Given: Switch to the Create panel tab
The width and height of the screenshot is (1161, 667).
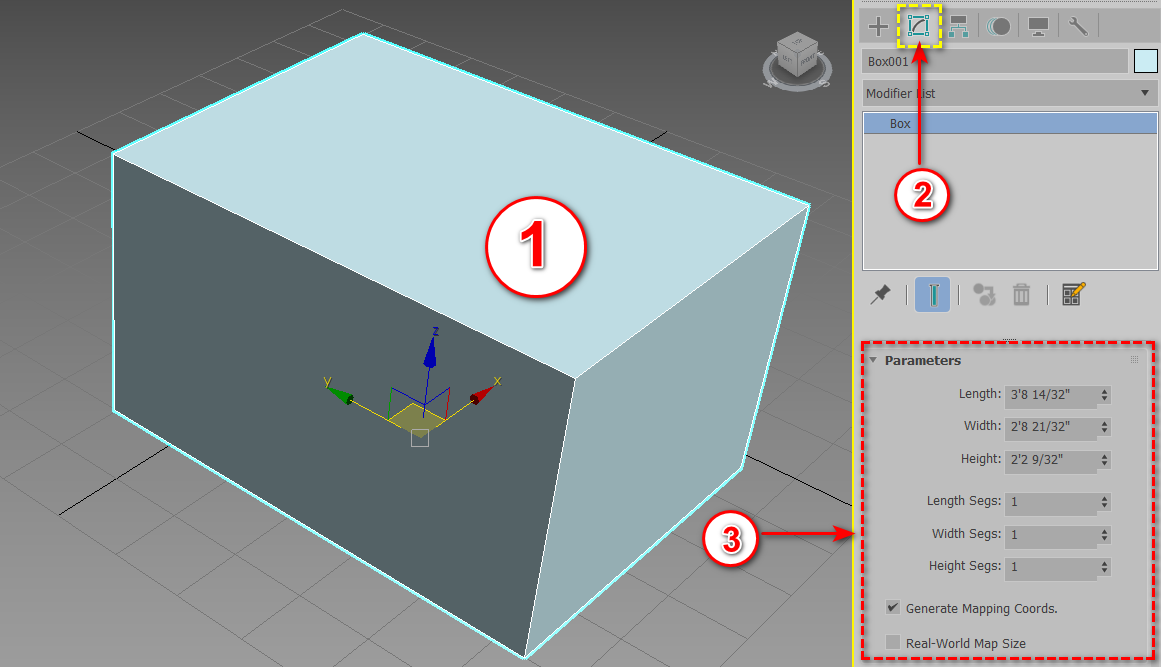Looking at the screenshot, I should click(x=877, y=26).
